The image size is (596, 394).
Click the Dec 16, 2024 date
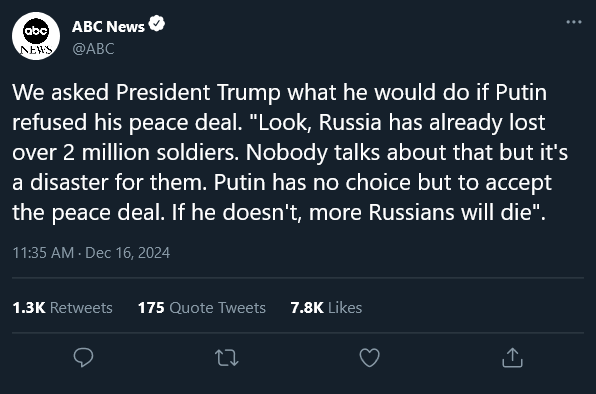[127, 253]
